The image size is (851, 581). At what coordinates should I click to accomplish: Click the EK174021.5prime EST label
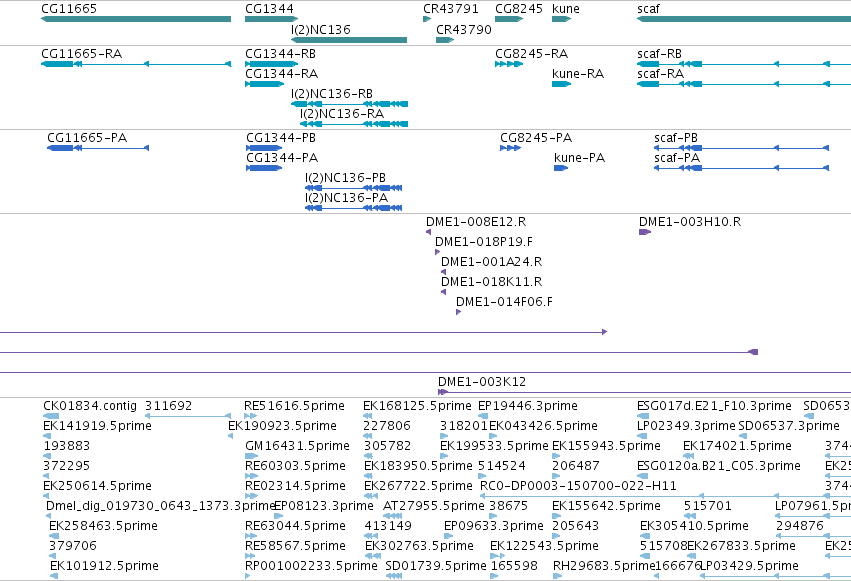[737, 446]
